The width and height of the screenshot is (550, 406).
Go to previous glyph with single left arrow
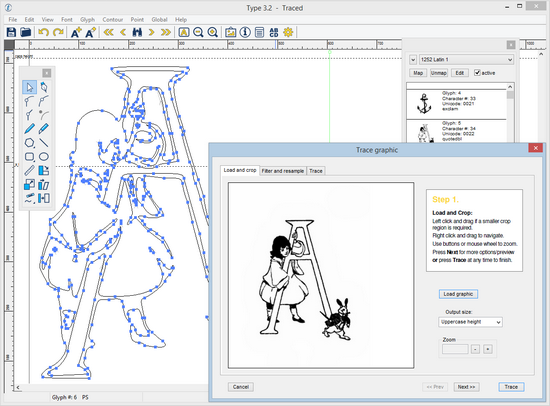coord(123,32)
